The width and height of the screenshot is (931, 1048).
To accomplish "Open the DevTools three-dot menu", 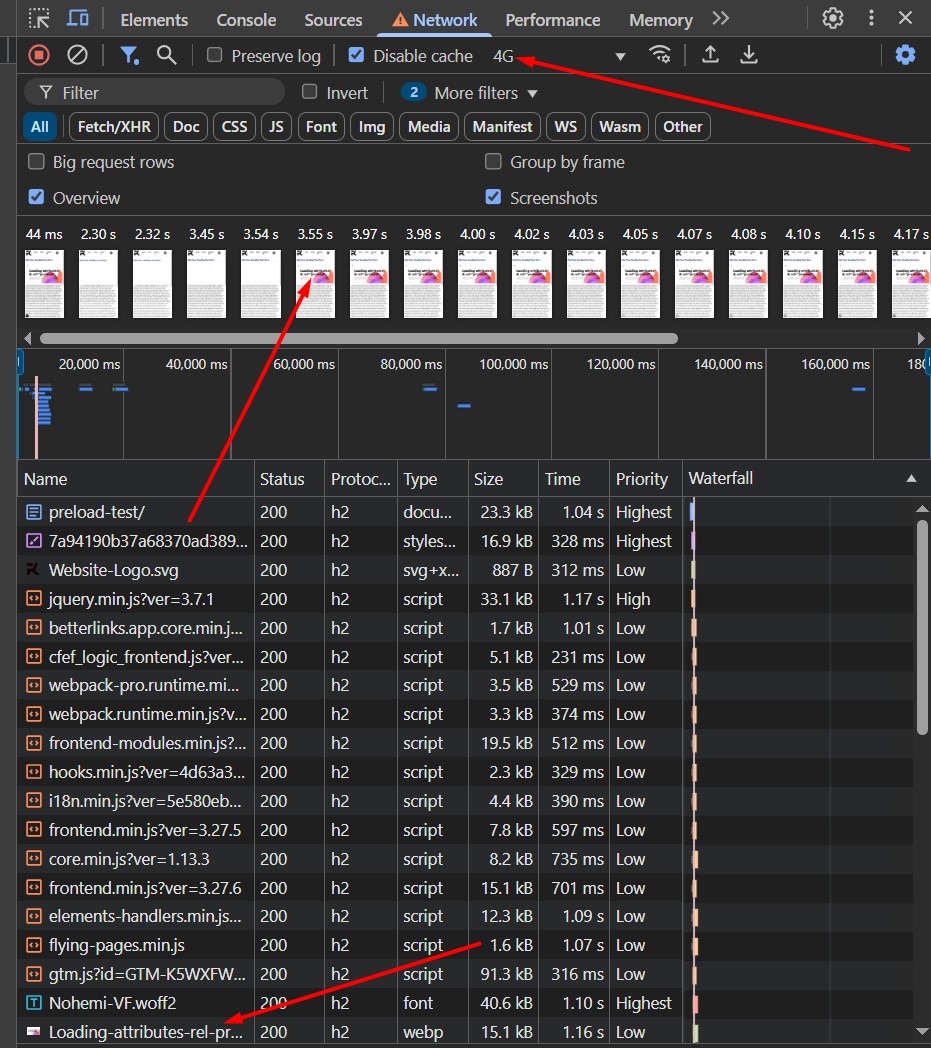I will point(871,18).
